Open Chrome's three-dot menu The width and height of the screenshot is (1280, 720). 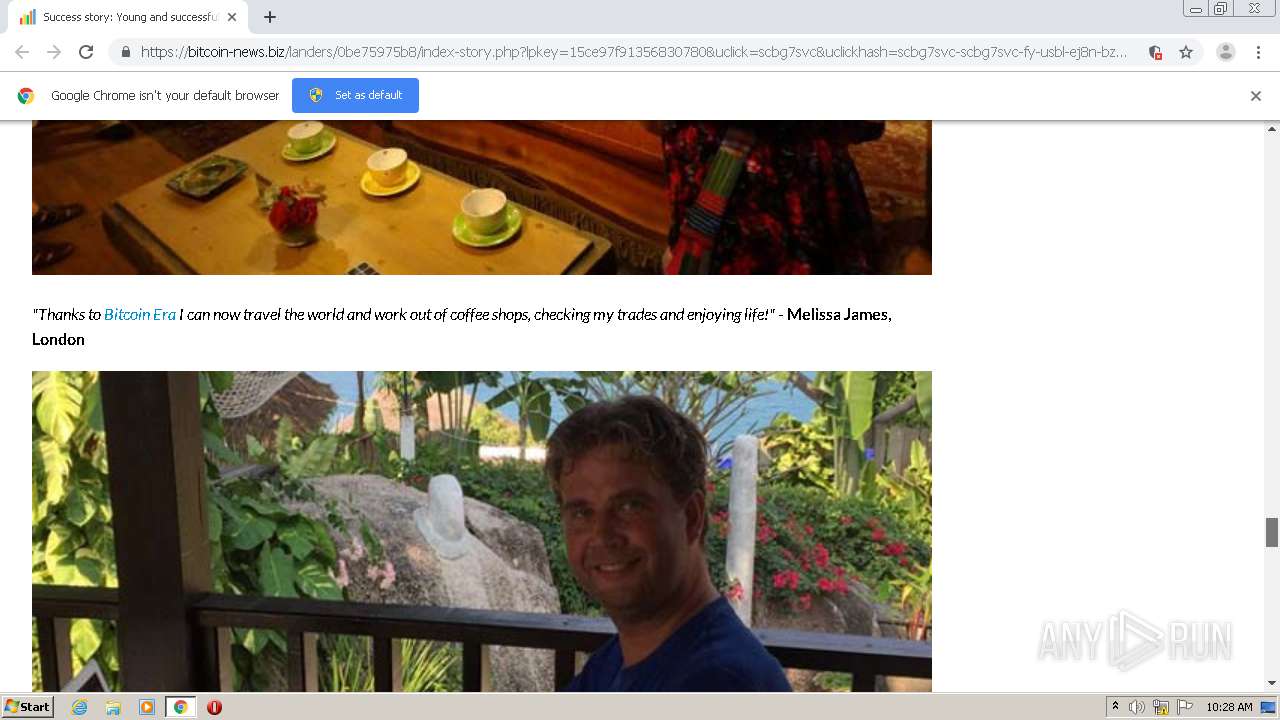[x=1258, y=52]
